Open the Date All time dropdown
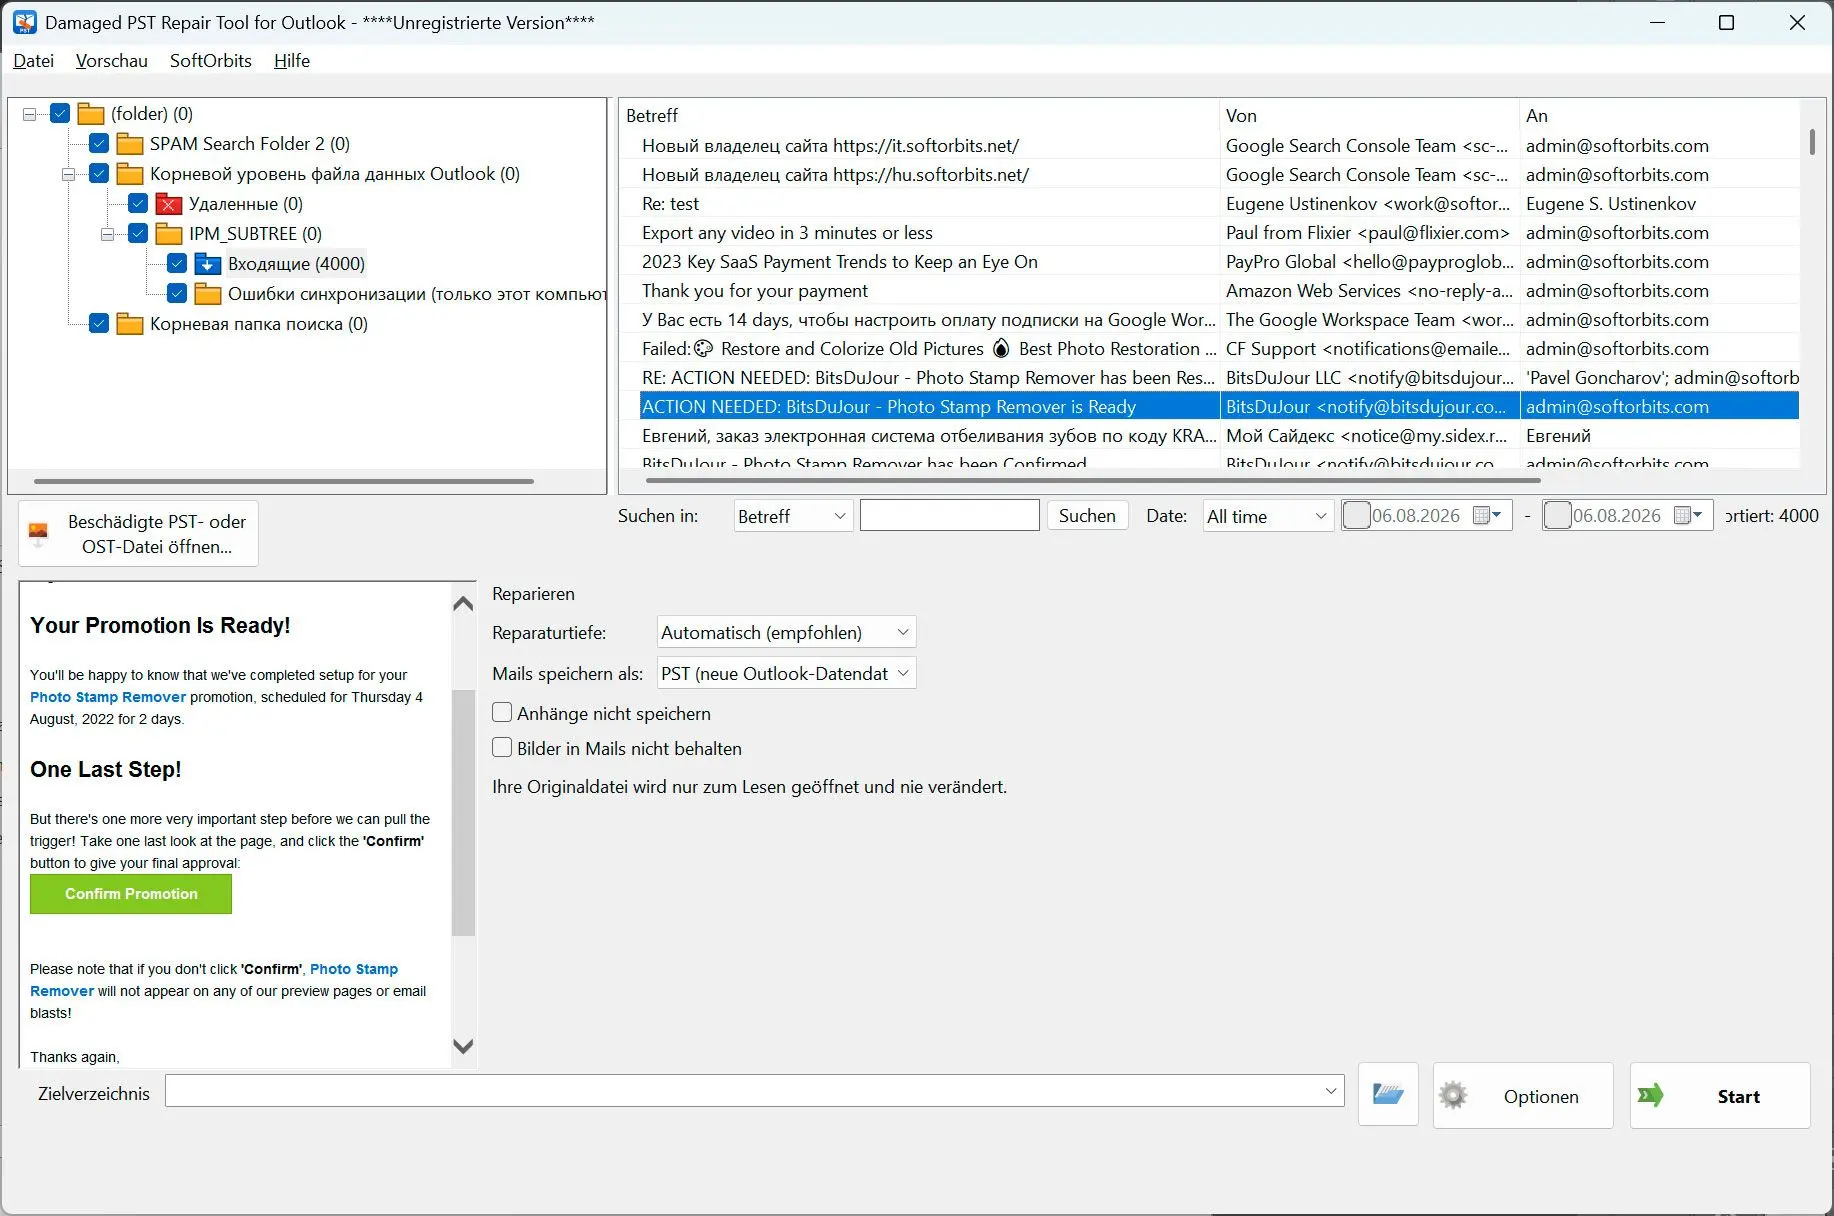The image size is (1834, 1216). pyautogui.click(x=1267, y=516)
